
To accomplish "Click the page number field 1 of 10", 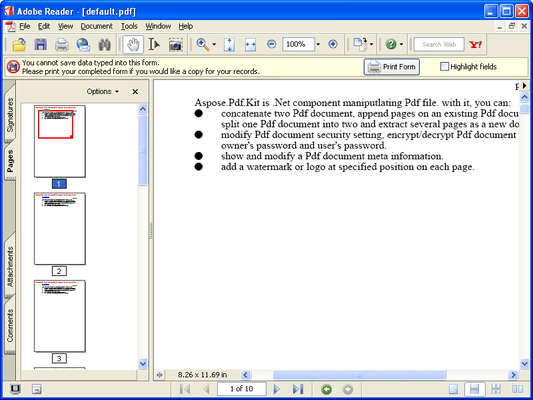I will 242,389.
